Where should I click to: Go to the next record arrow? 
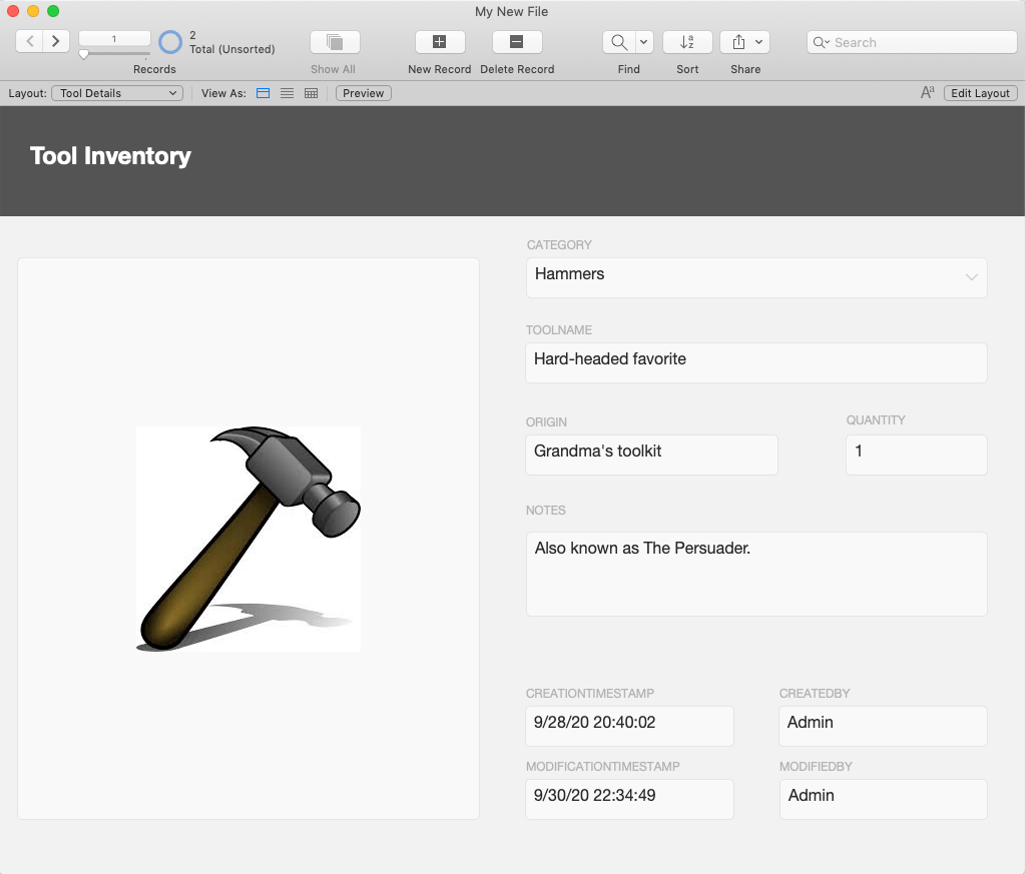pos(56,41)
